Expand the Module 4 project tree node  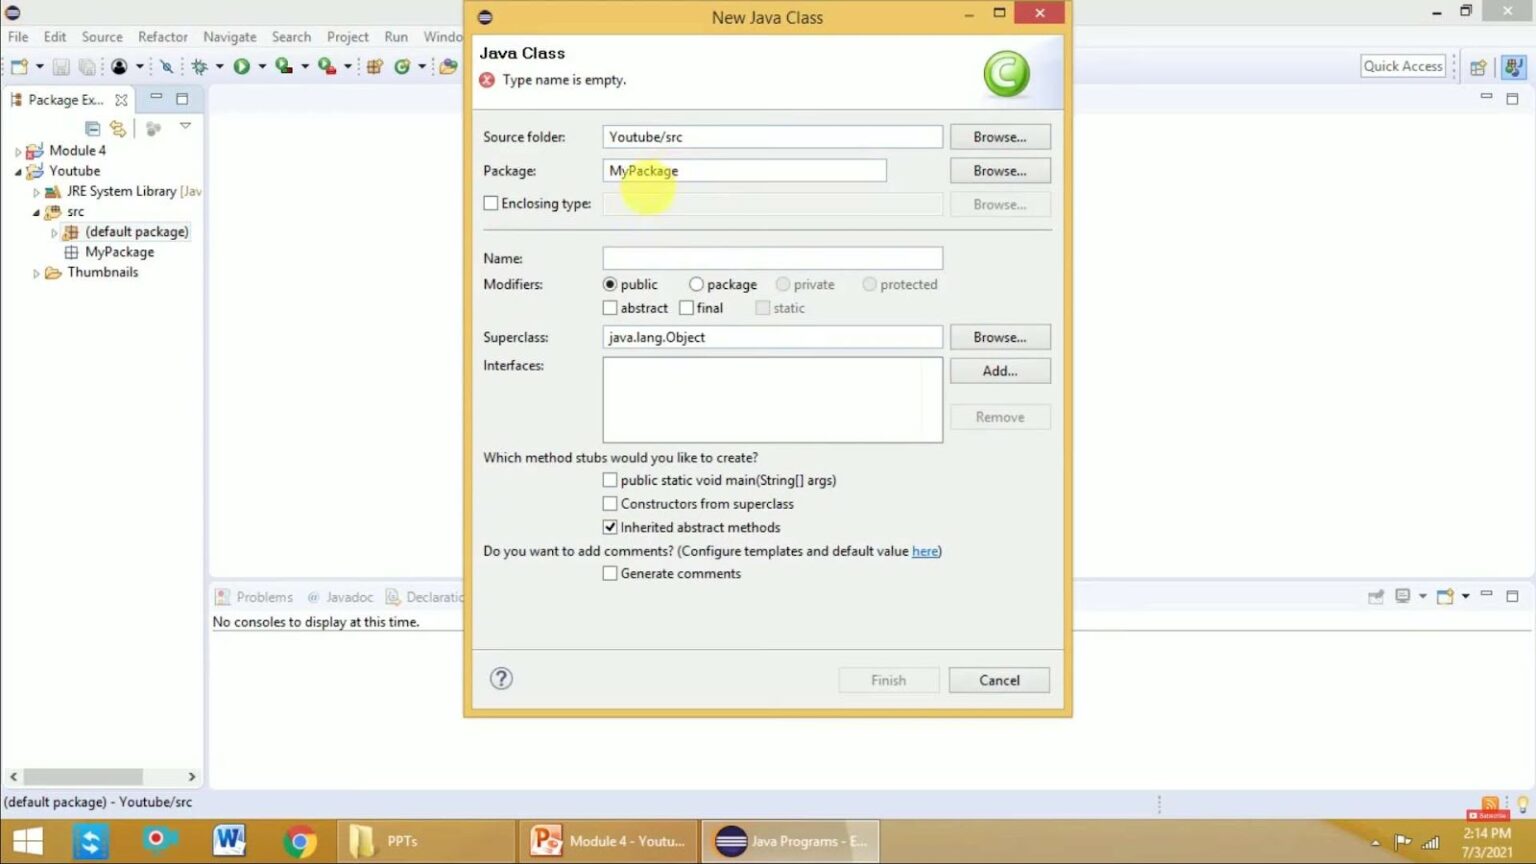(x=18, y=151)
